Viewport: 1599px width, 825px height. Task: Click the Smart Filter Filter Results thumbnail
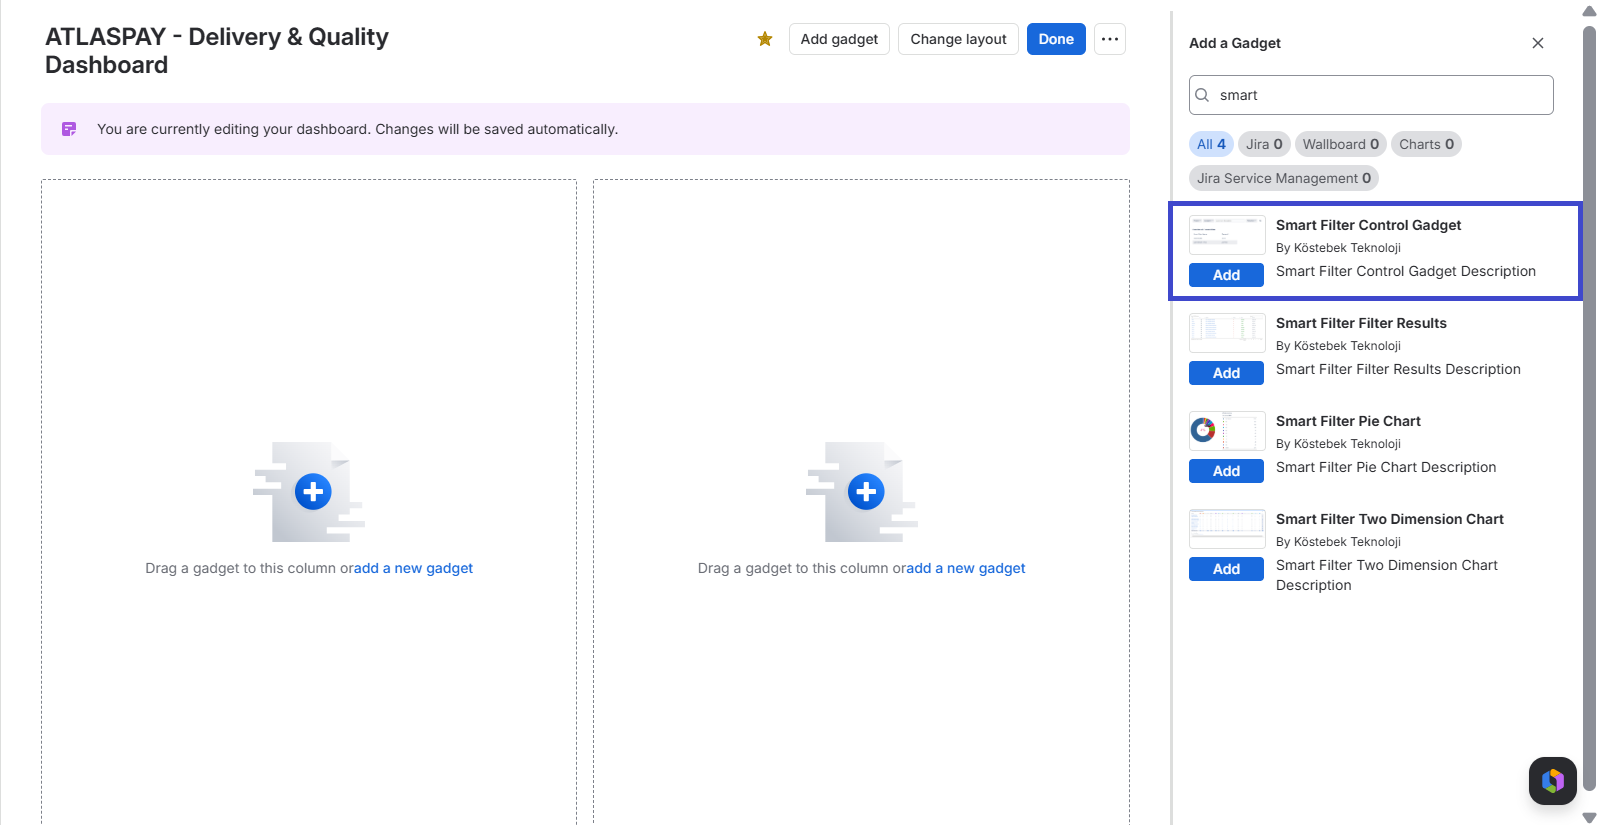1227,333
